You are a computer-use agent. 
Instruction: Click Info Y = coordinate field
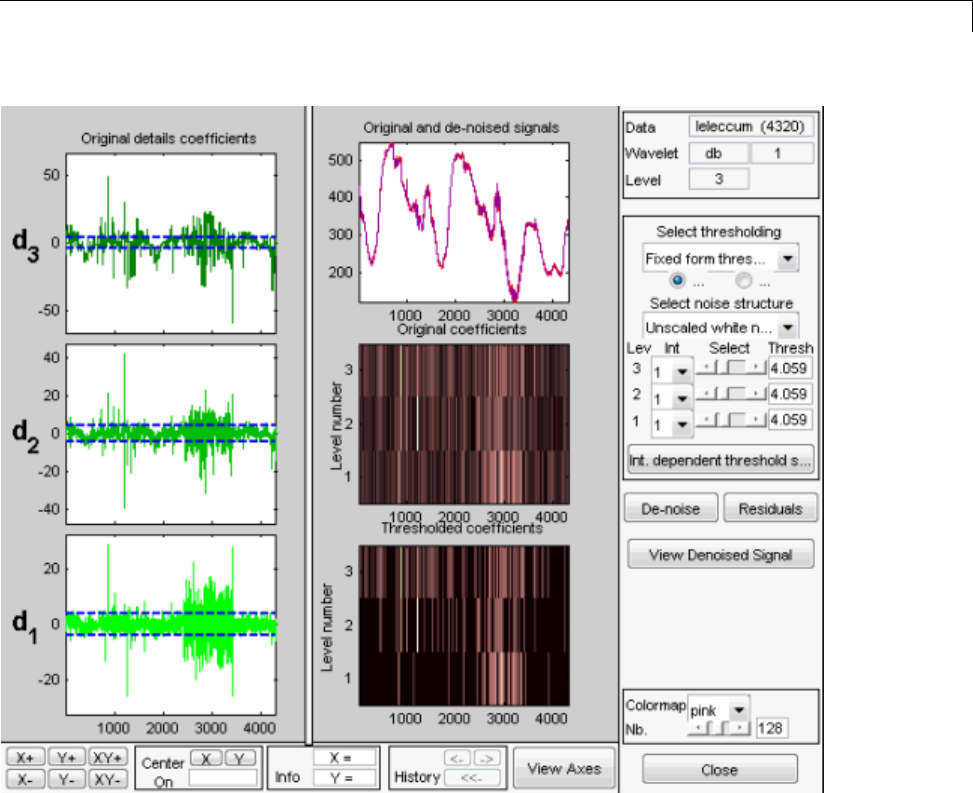click(344, 777)
